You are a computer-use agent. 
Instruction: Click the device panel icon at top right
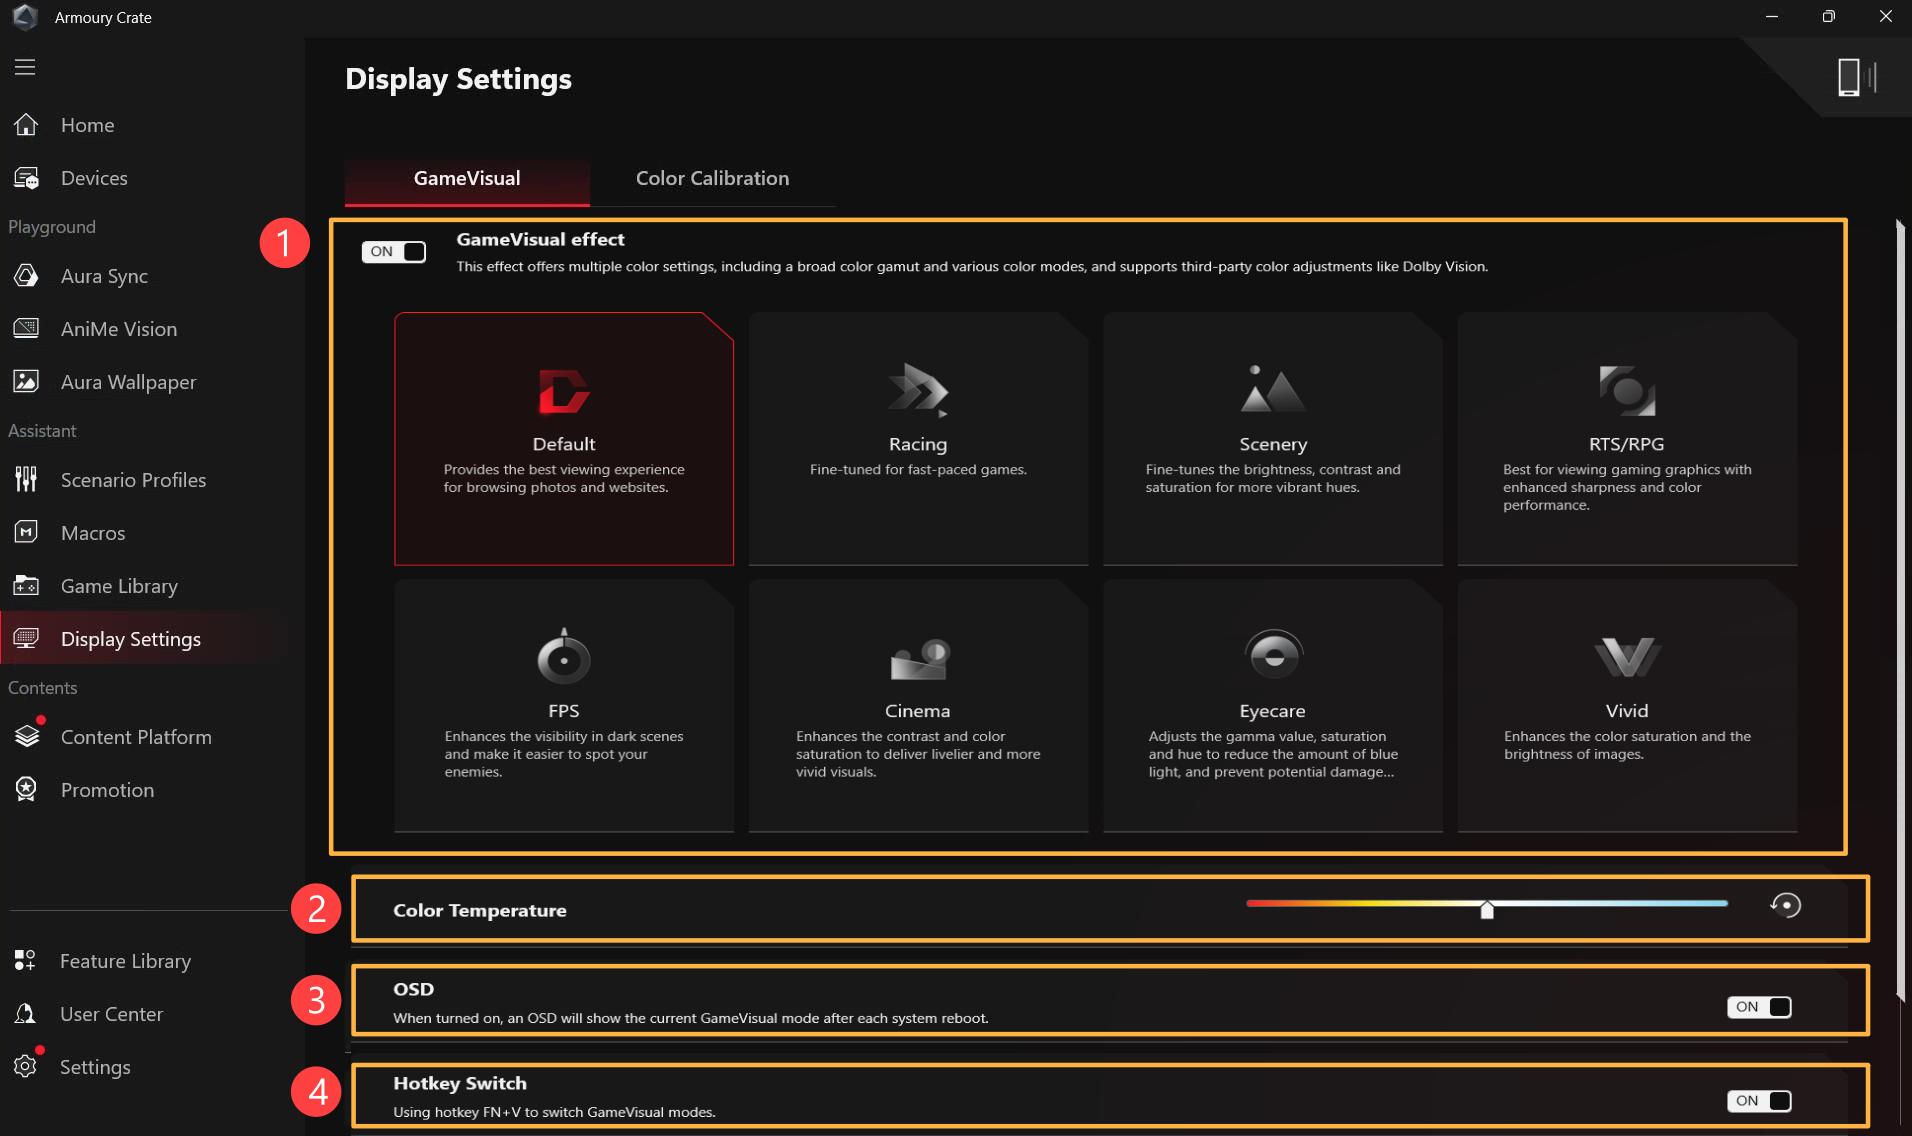[x=1856, y=77]
